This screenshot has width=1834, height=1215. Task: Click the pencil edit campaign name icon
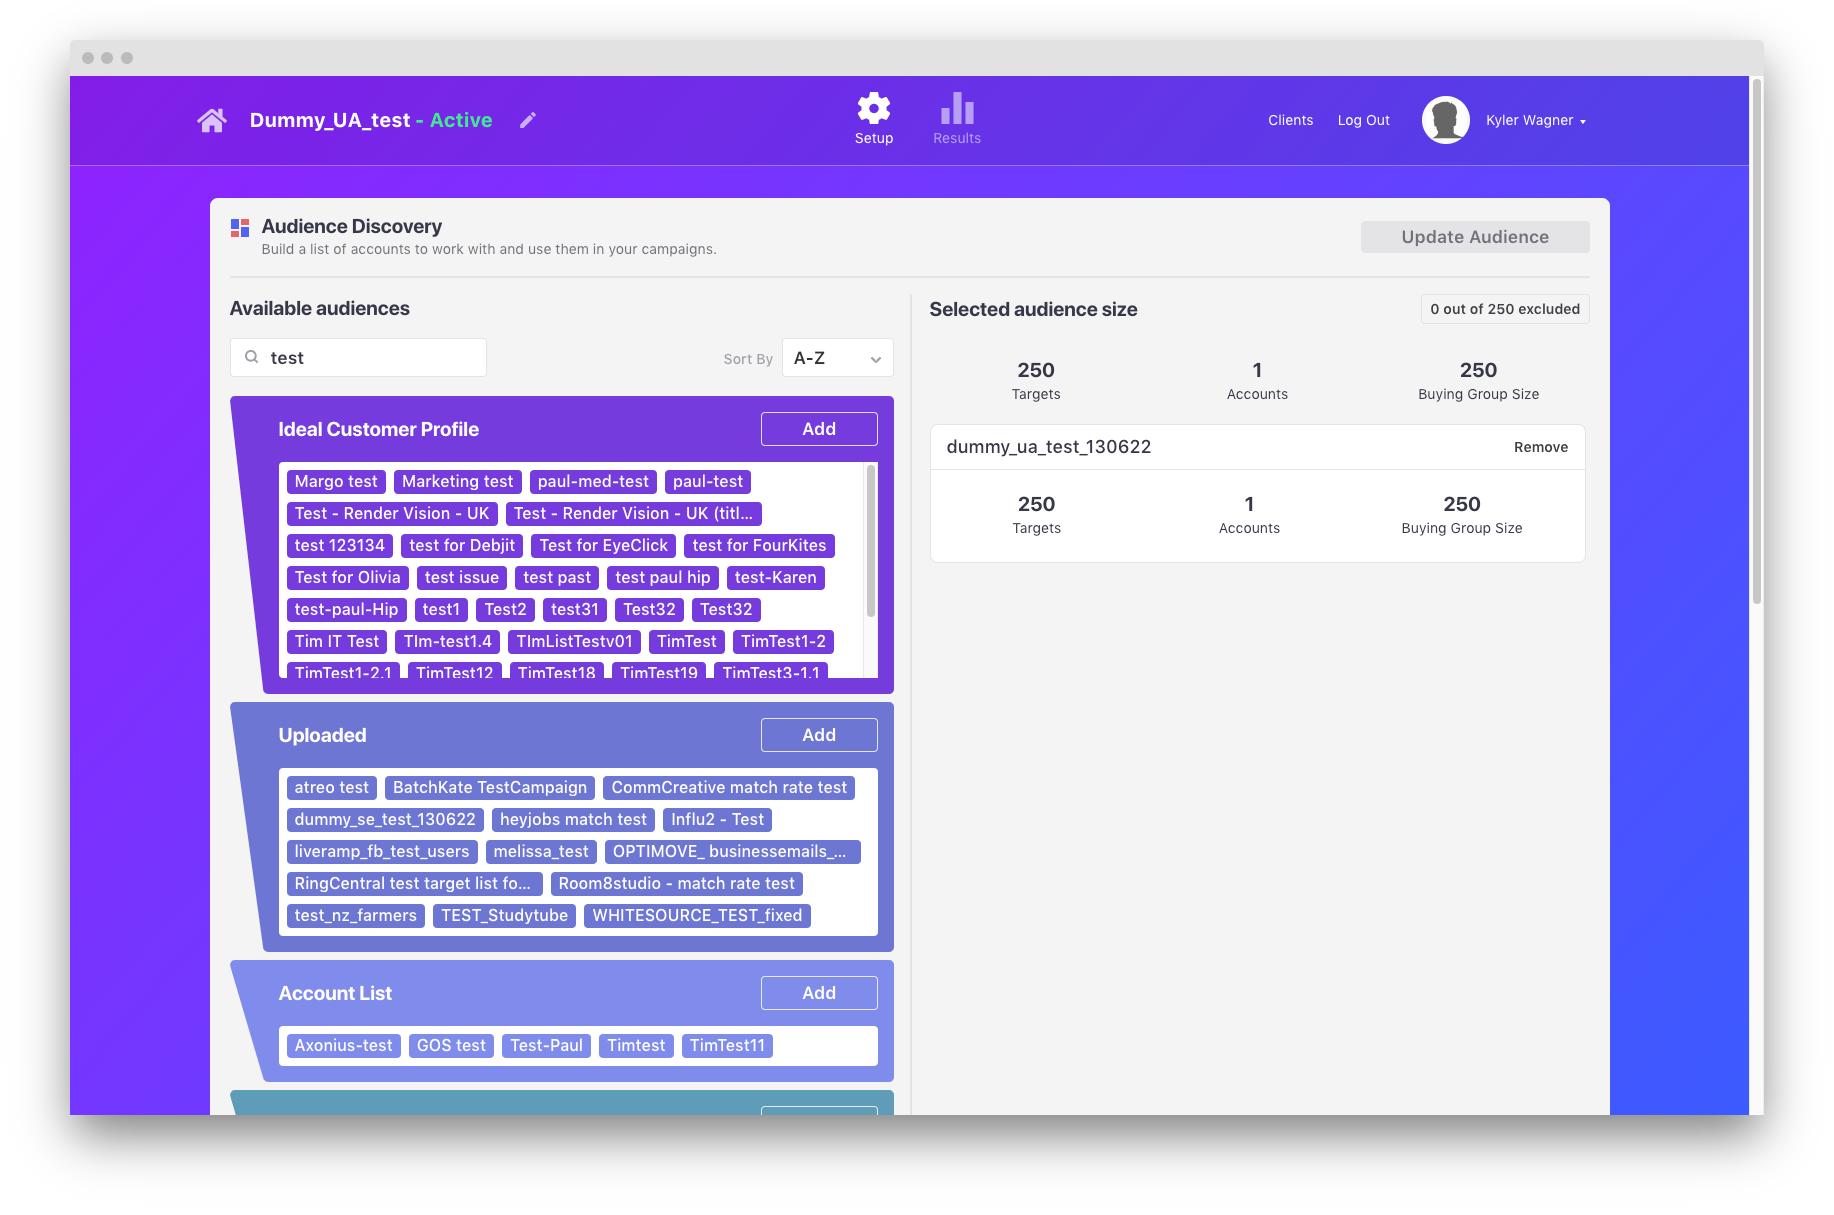(x=528, y=121)
